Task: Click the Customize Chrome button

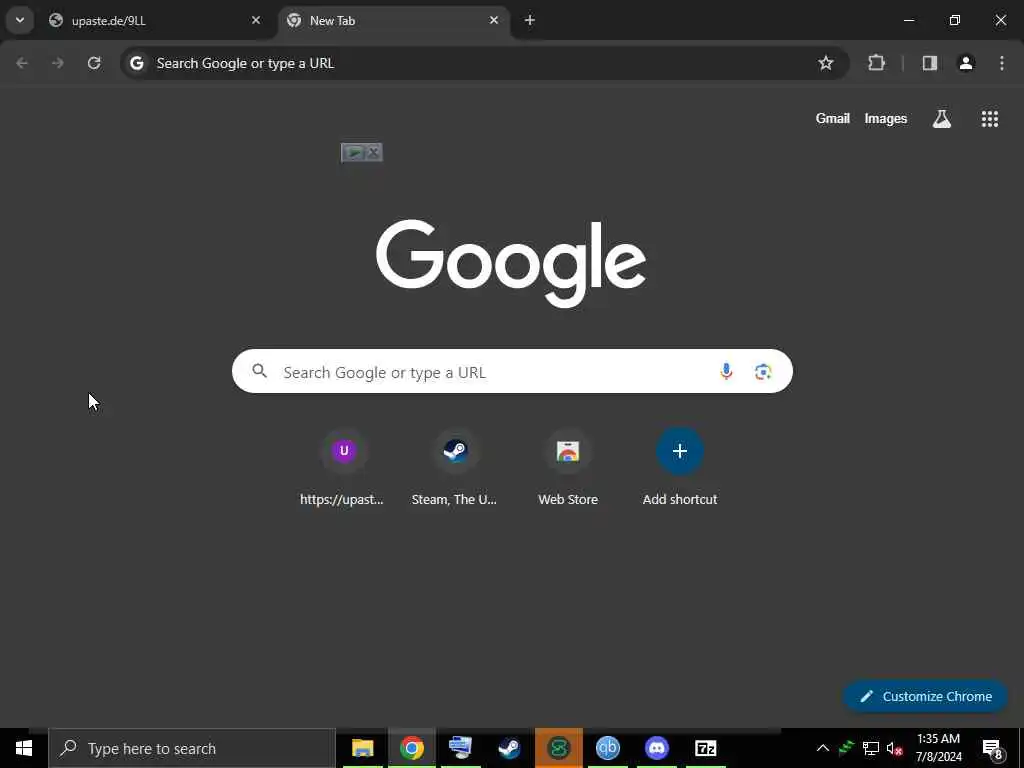Action: tap(925, 696)
